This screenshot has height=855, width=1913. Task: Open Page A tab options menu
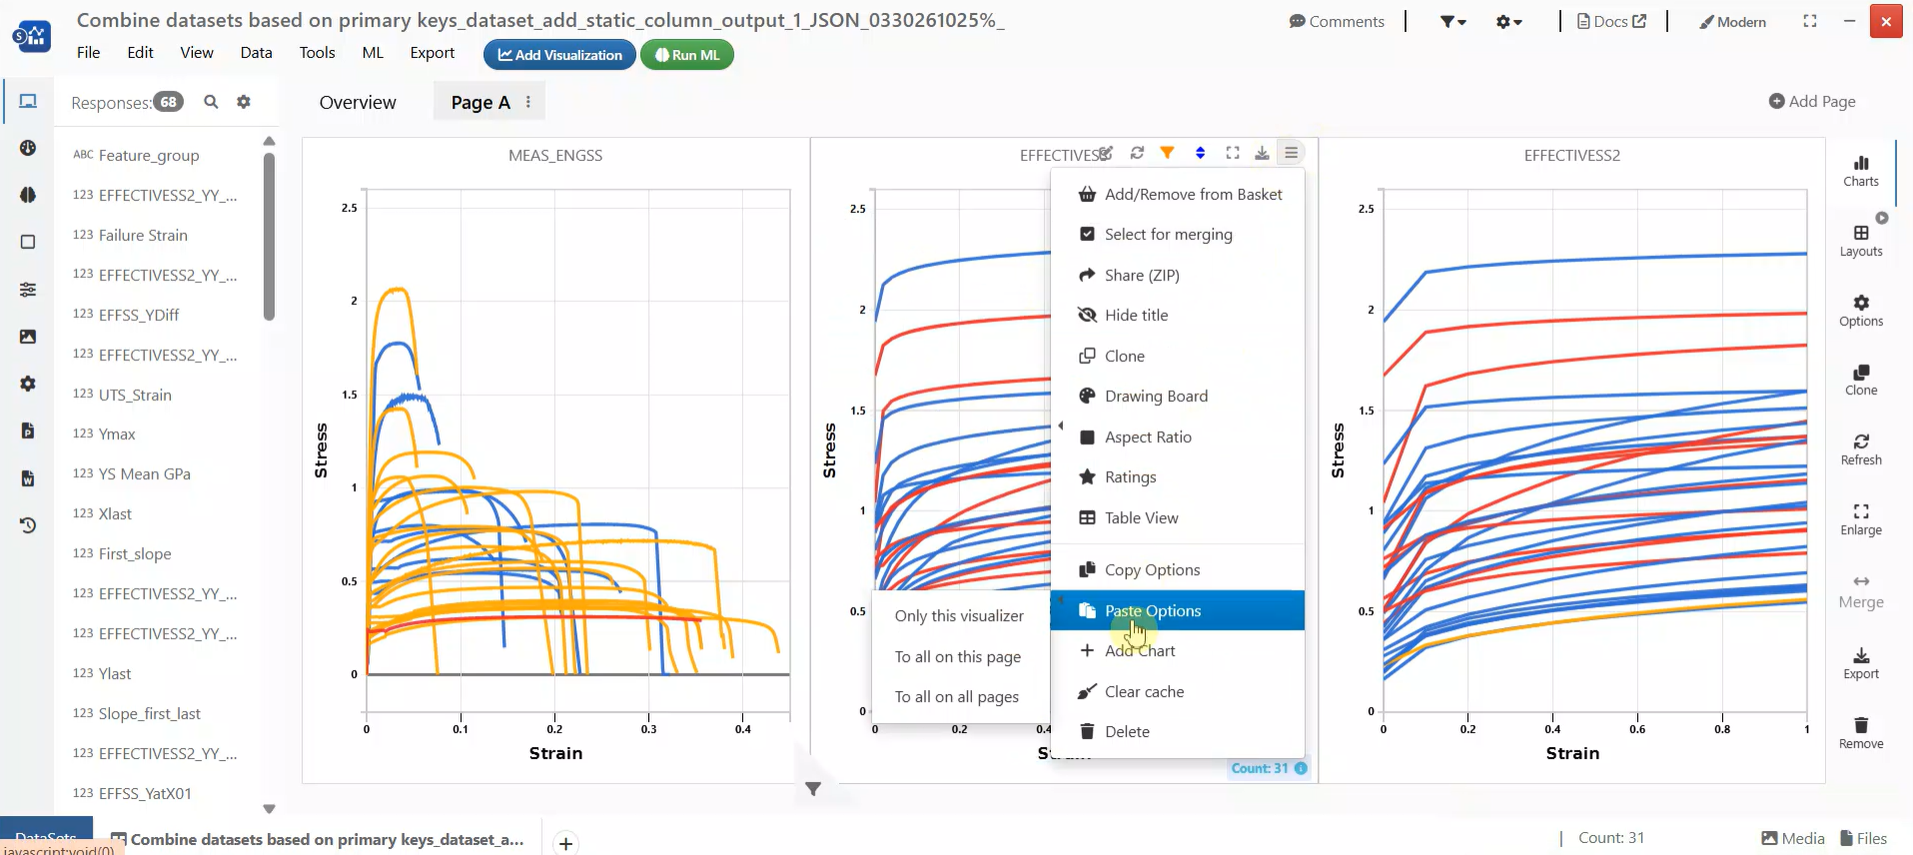pos(528,102)
